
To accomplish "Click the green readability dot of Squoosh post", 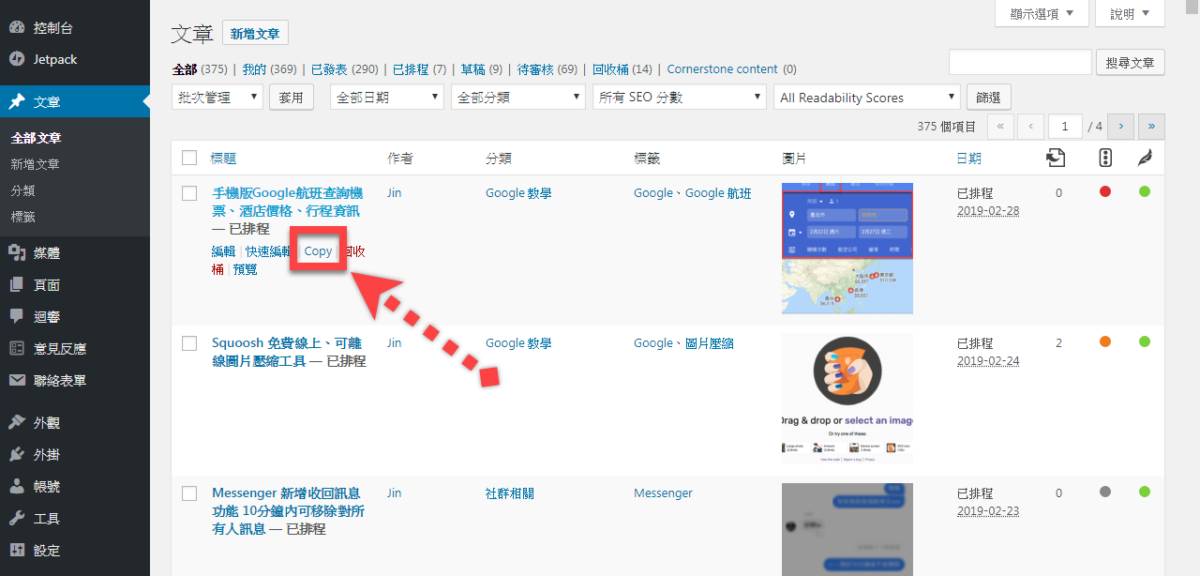I will coord(1144,342).
